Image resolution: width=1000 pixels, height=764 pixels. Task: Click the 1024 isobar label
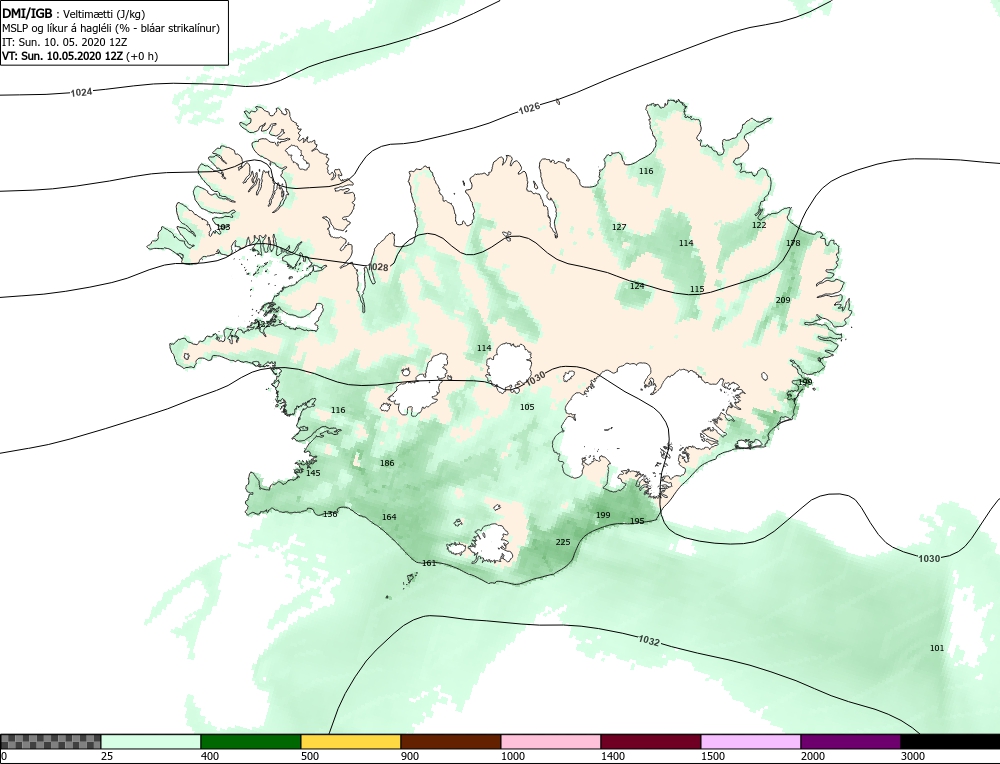click(81, 92)
